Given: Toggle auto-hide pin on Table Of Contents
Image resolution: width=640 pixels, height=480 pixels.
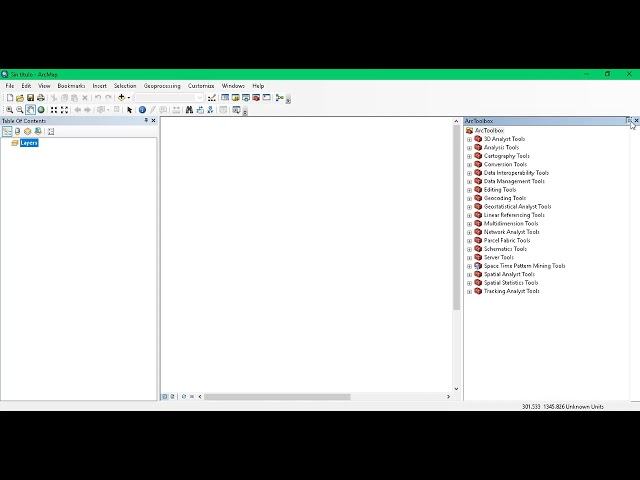Looking at the screenshot, I should point(146,120).
